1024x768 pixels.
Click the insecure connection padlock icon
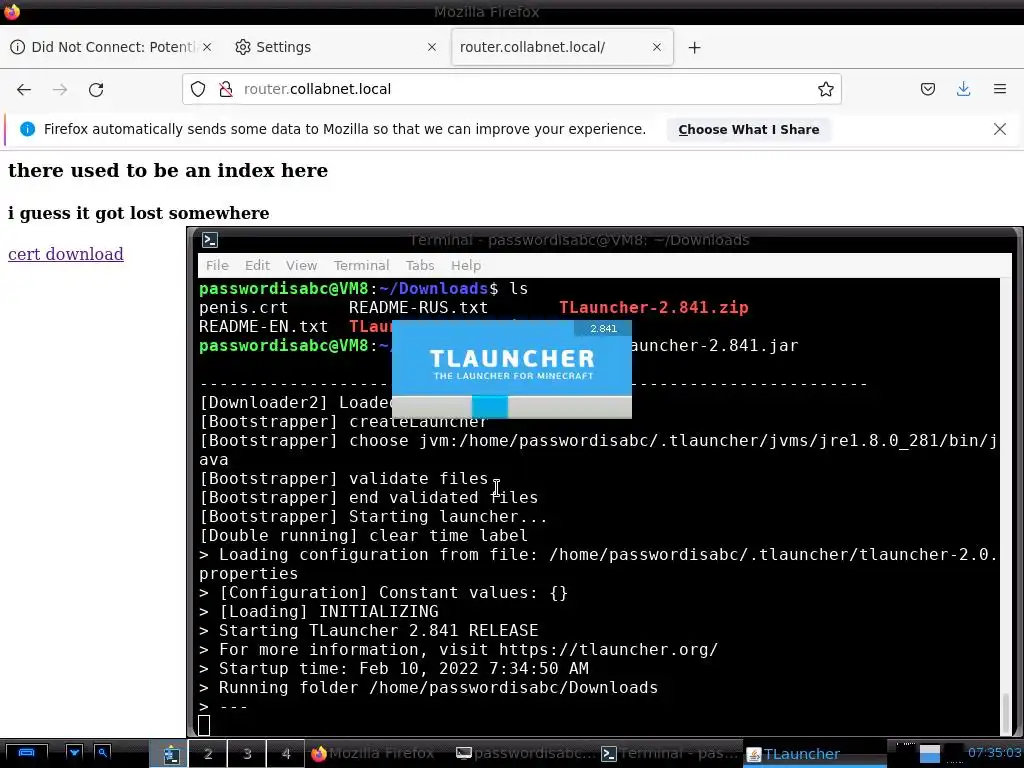(x=226, y=89)
